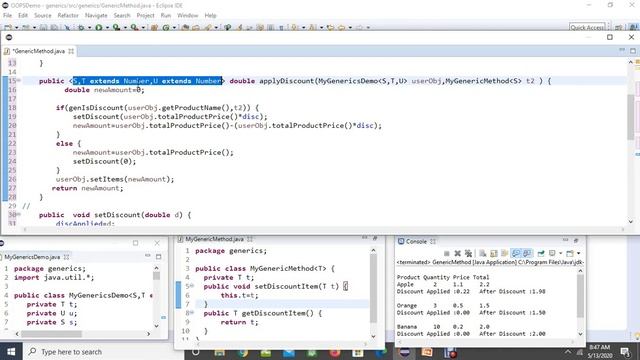Screen dimensions: 640x360
Task: Open the Project menu
Action: click(145, 16)
